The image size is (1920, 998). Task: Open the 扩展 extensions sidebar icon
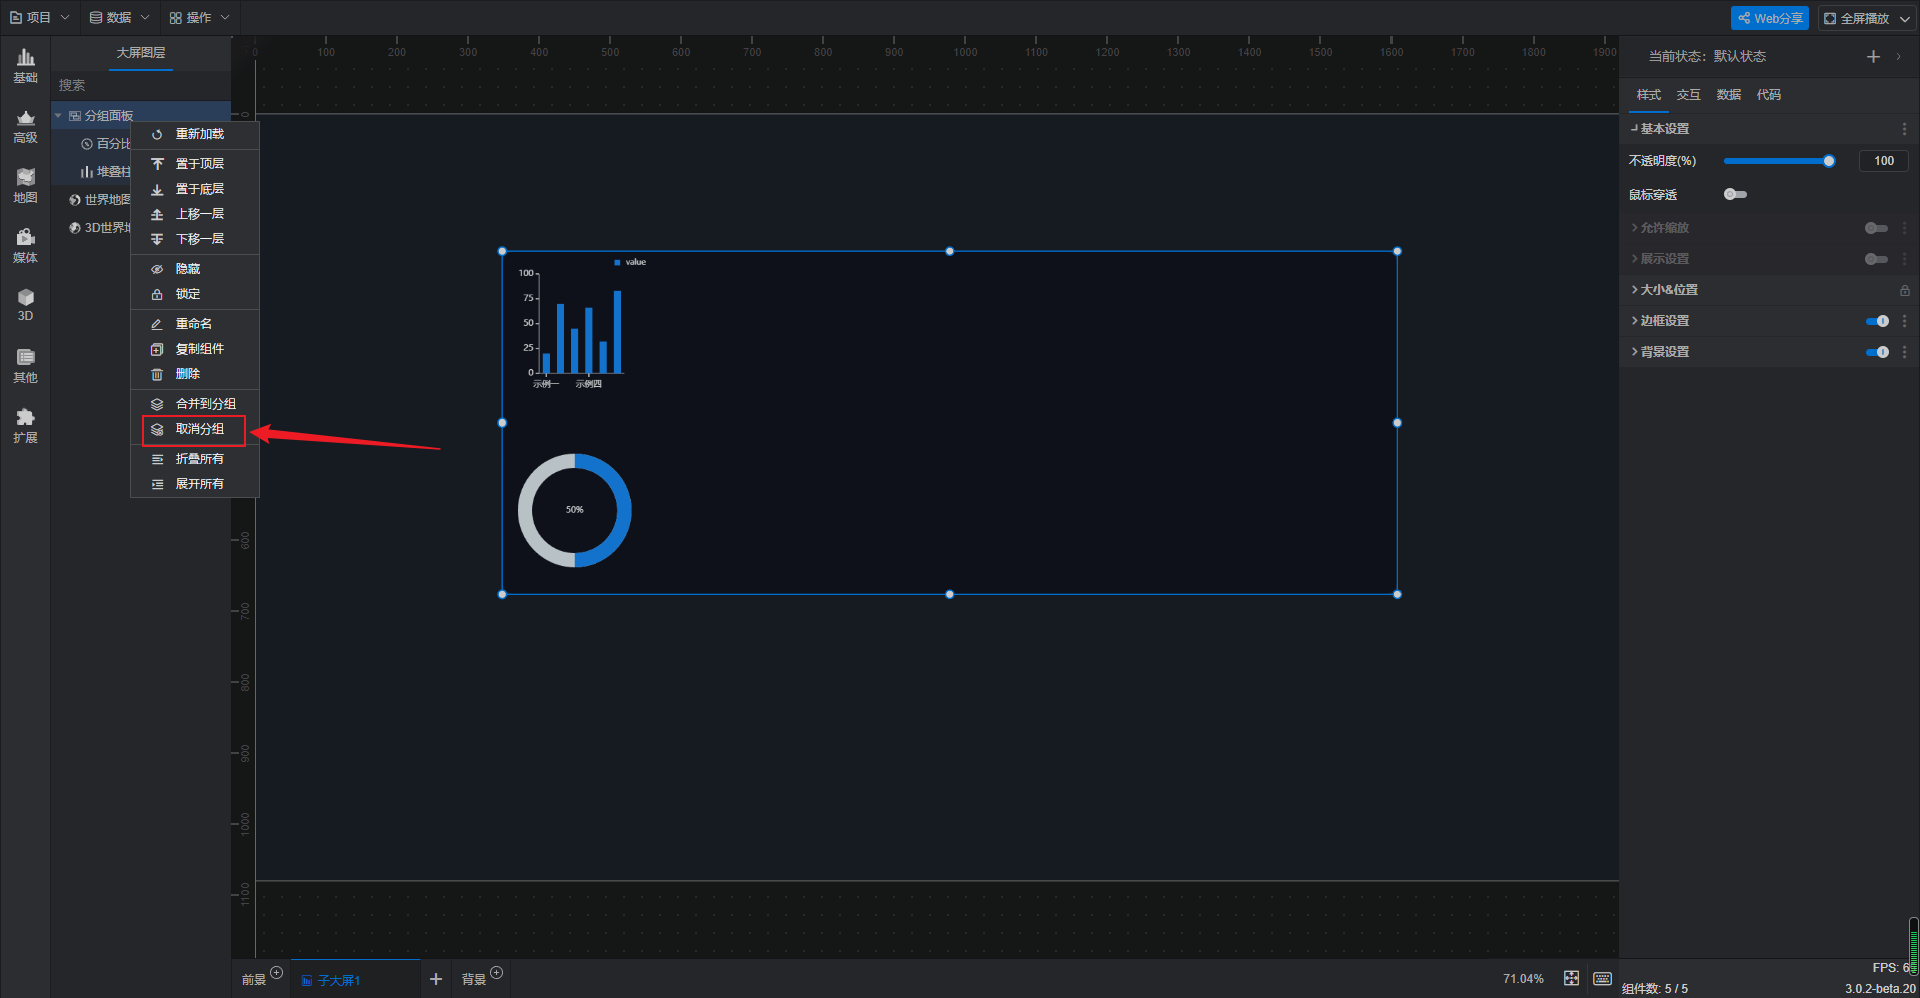click(25, 426)
